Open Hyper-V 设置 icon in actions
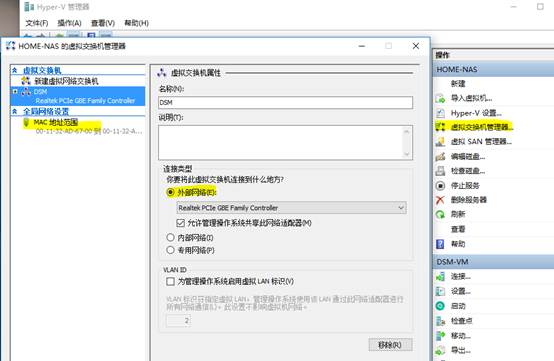 pyautogui.click(x=440, y=113)
